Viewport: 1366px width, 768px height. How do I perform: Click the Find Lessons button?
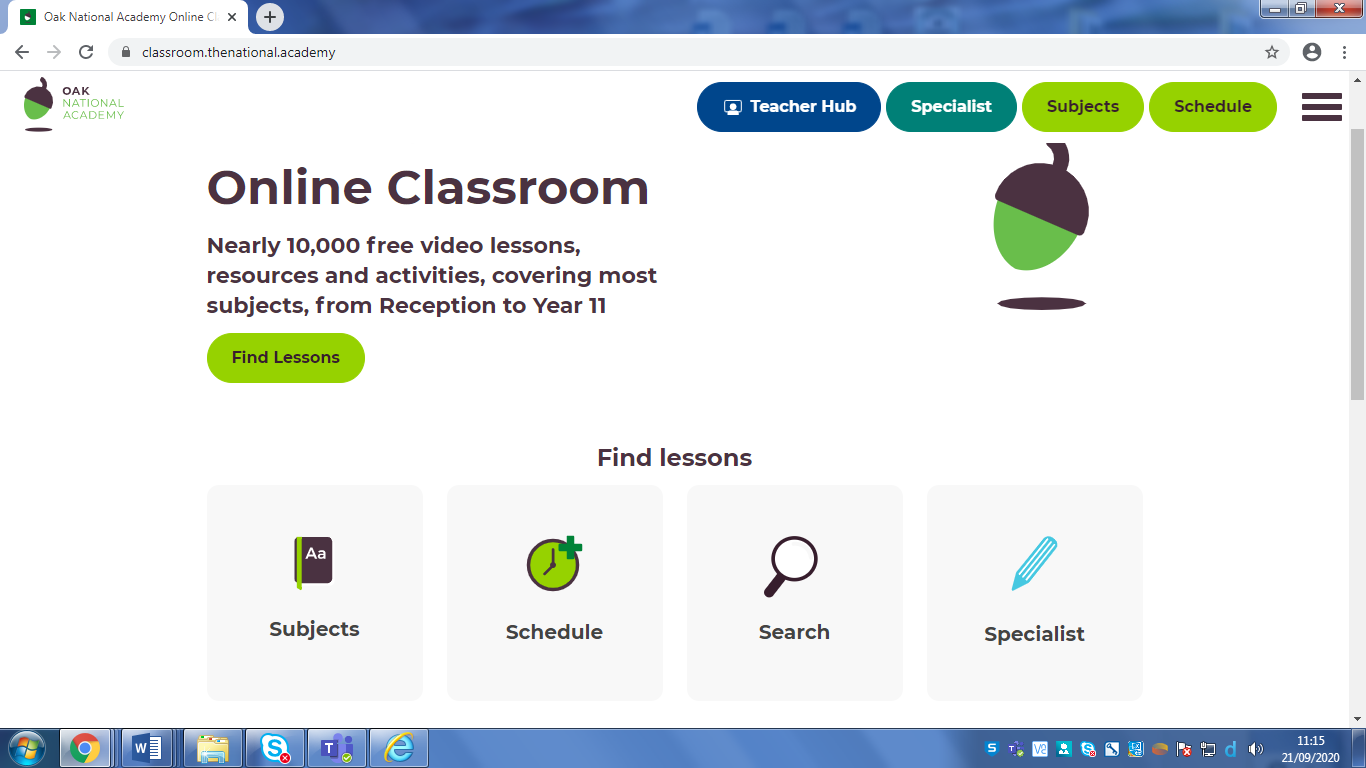coord(286,358)
